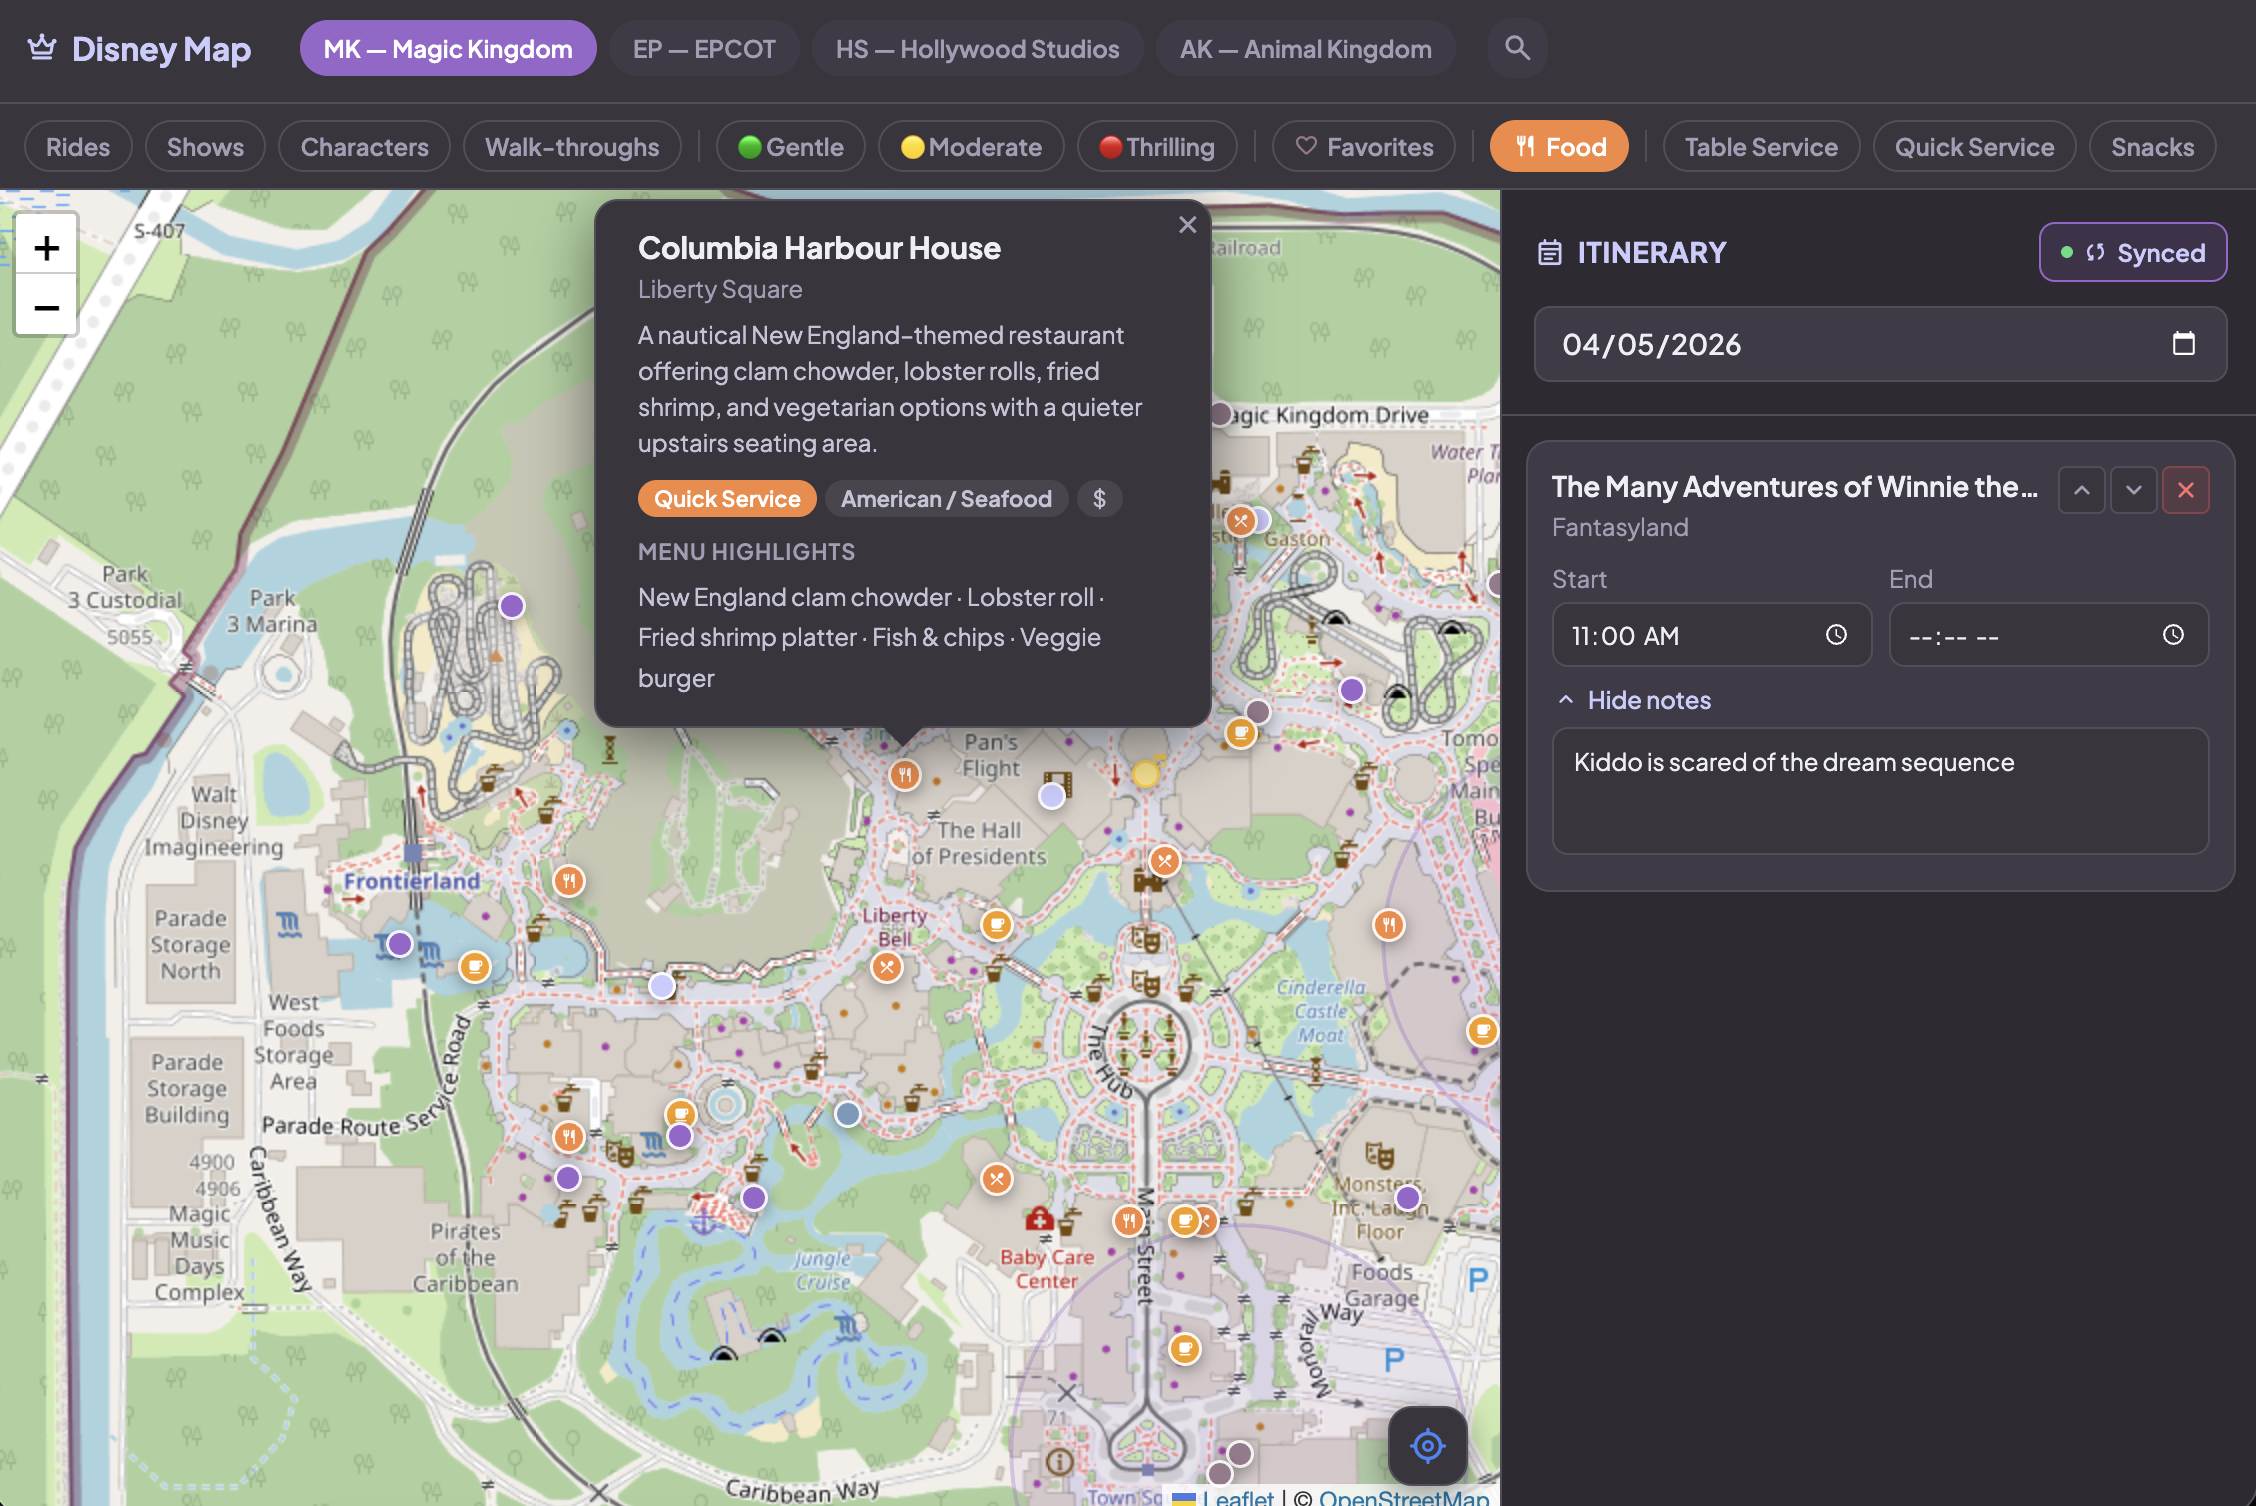This screenshot has height=1506, width=2256.
Task: Filter by Quick Service in filter bar
Action: click(1974, 147)
